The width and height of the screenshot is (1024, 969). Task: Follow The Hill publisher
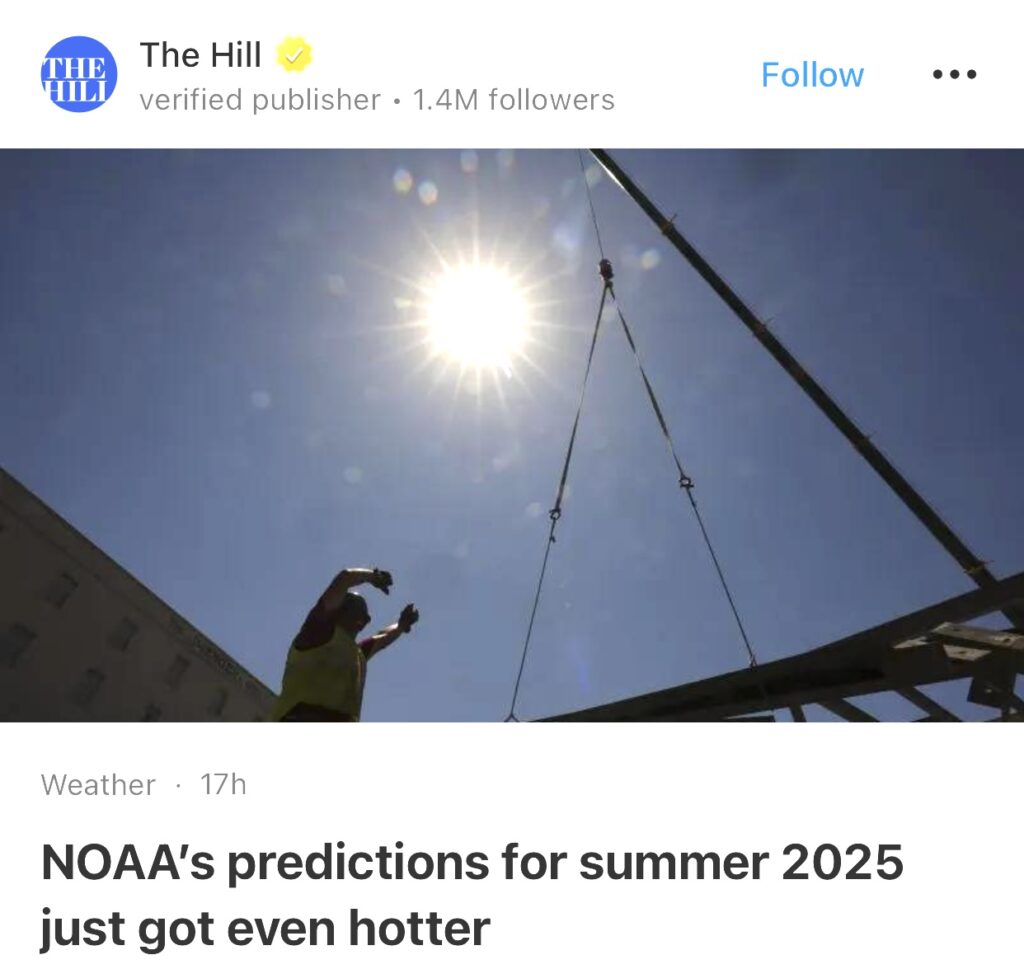[x=812, y=75]
